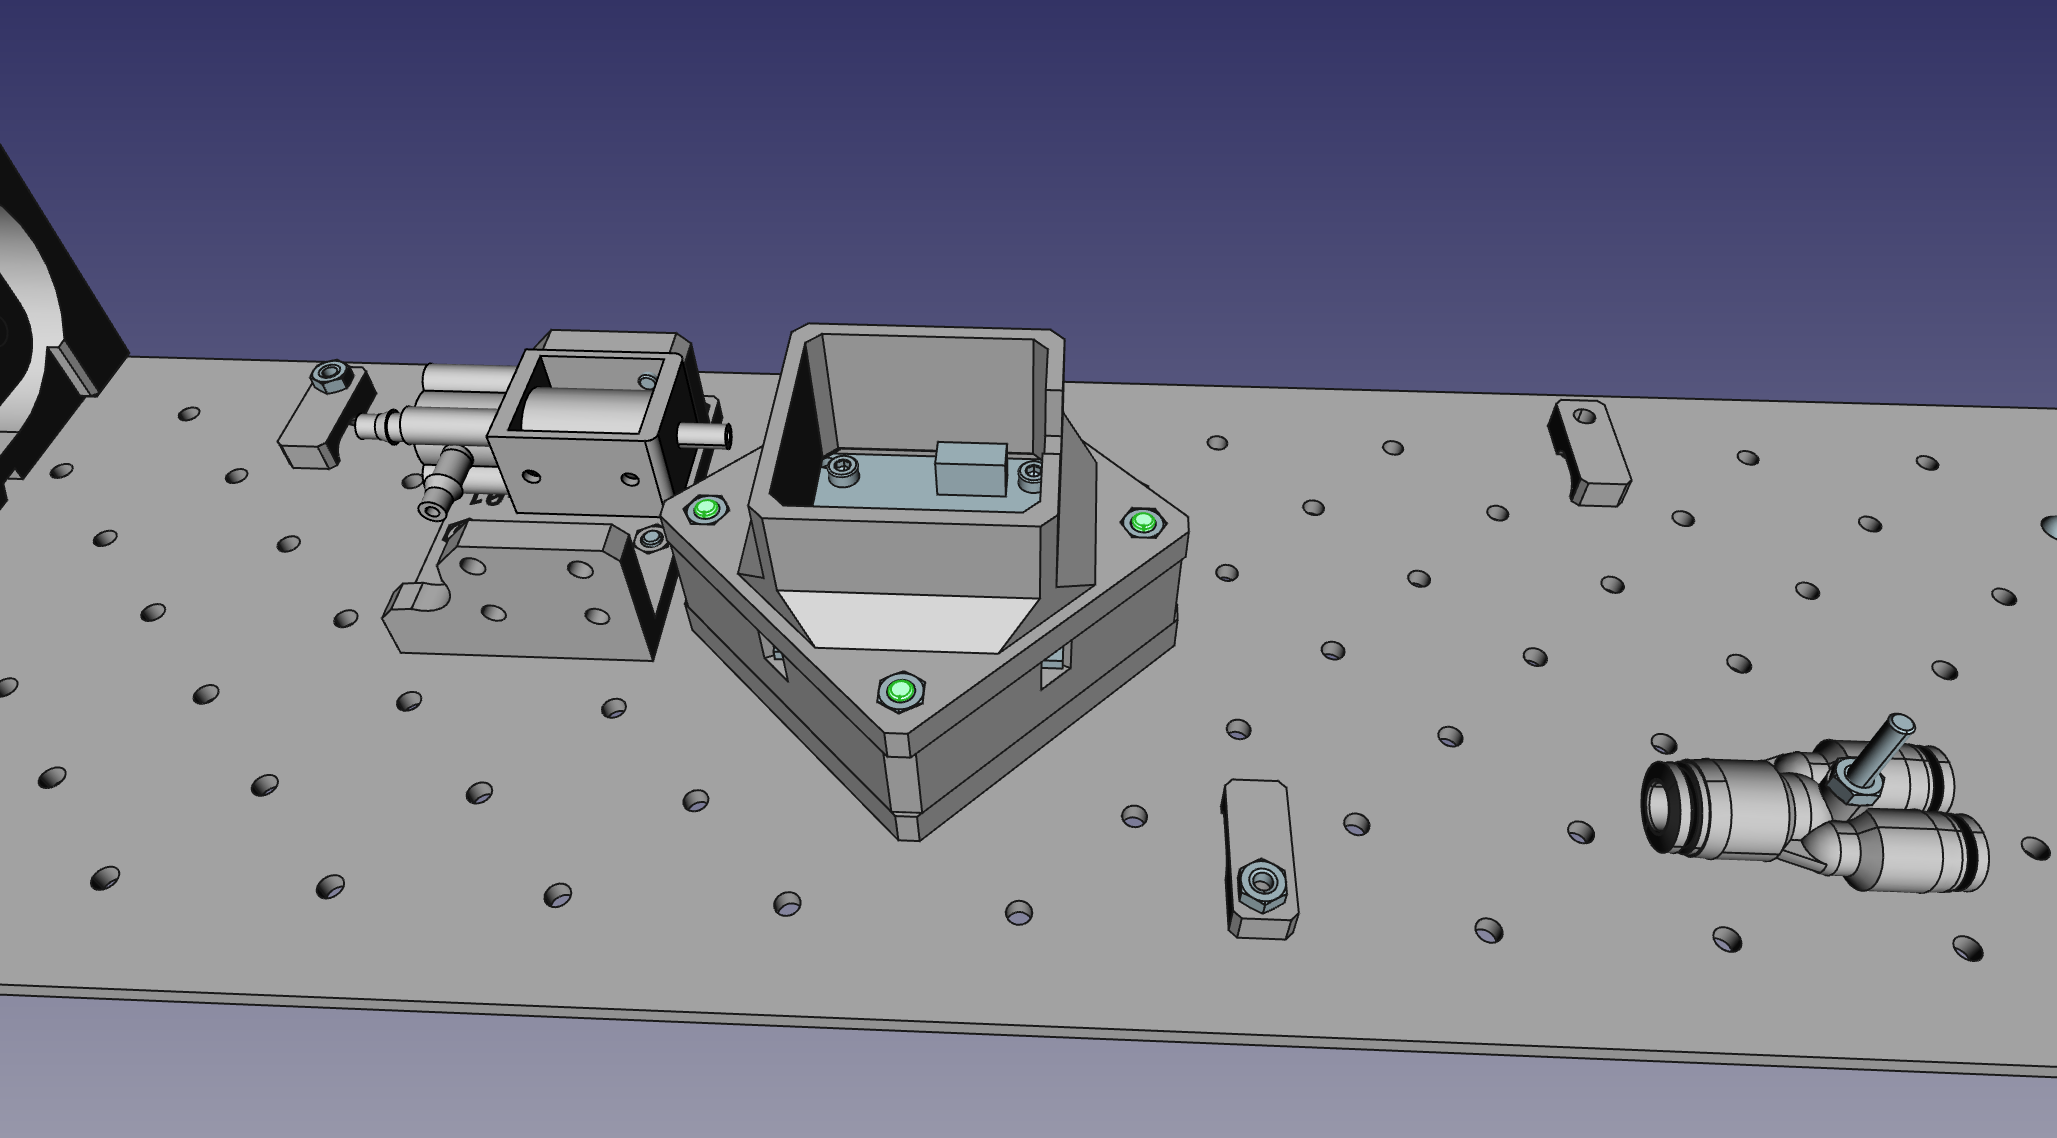Viewport: 2057px width, 1138px height.
Task: Pick the green screw at housing's front corner
Action: [x=900, y=691]
